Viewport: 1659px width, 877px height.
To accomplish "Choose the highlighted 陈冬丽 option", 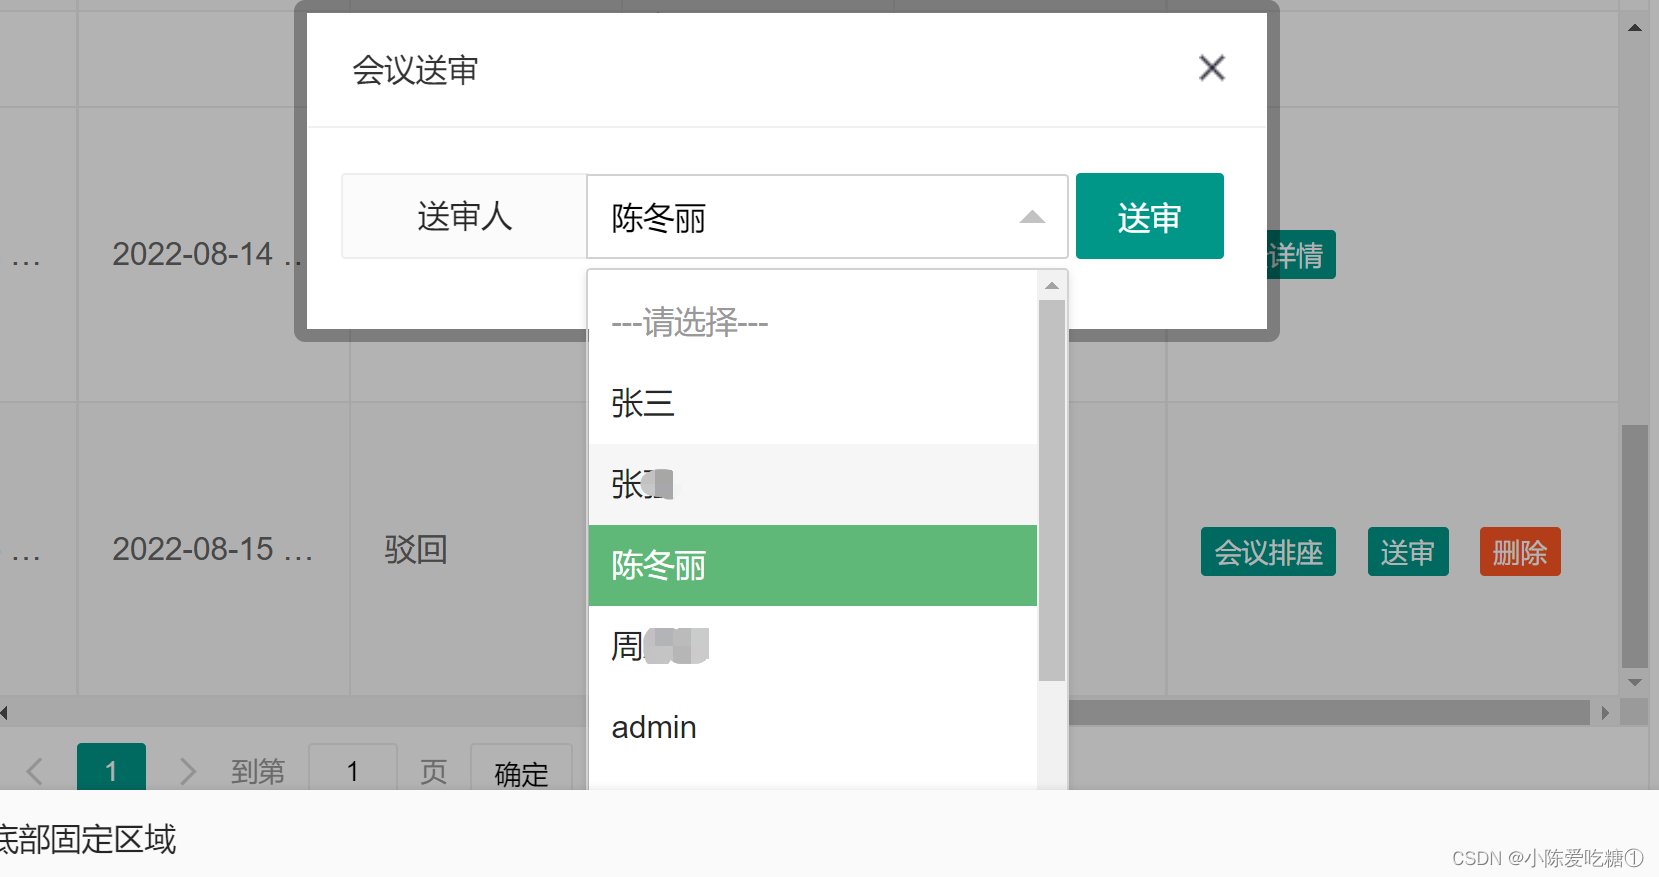I will [812, 565].
